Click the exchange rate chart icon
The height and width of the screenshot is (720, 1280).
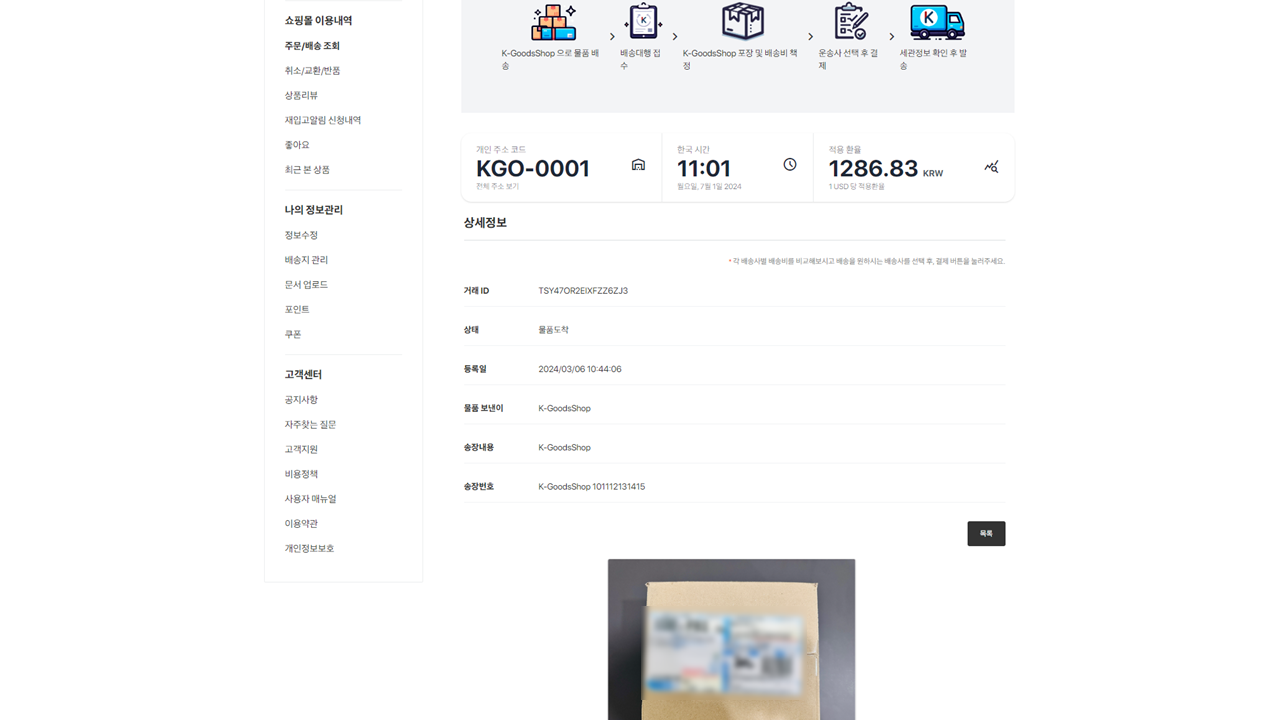pyautogui.click(x=991, y=167)
